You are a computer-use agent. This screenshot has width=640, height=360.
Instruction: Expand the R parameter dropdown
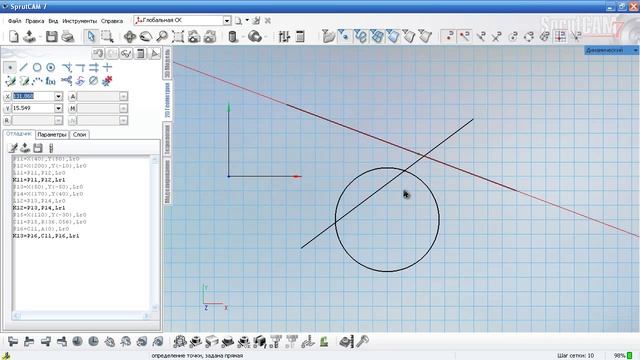coord(58,120)
